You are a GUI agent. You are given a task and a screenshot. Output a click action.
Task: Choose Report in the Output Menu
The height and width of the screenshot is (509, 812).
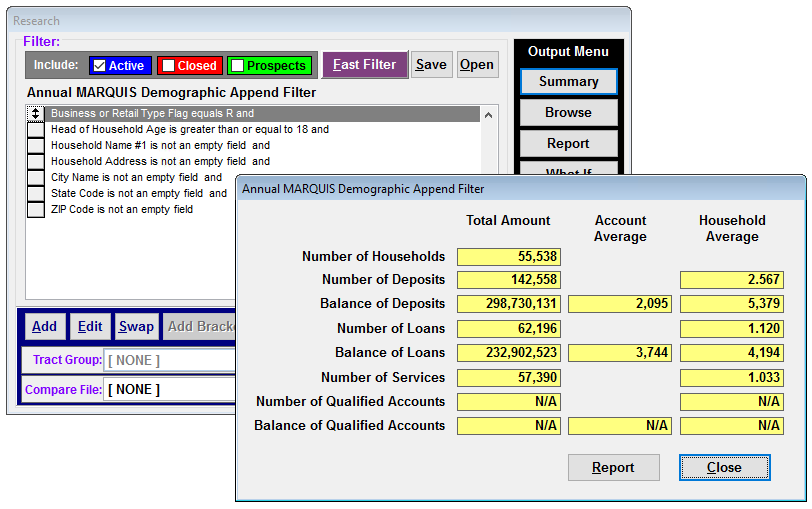pos(569,143)
